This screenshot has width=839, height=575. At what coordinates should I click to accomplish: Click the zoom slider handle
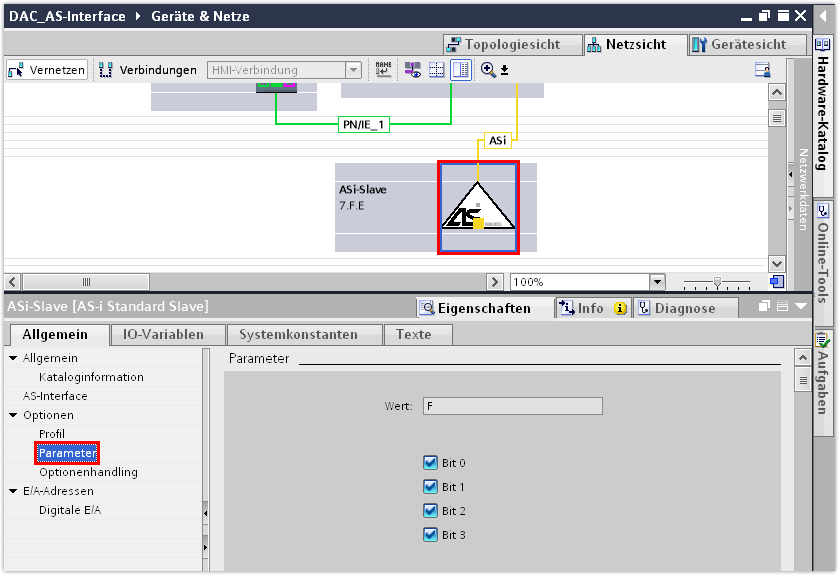717,282
